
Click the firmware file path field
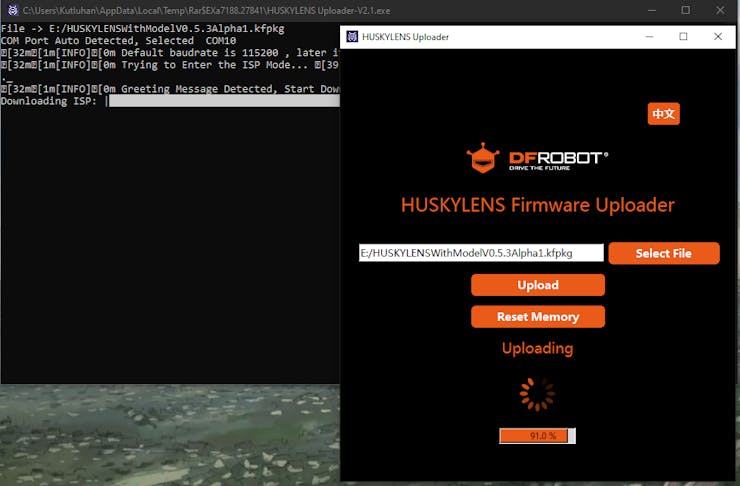pos(481,253)
